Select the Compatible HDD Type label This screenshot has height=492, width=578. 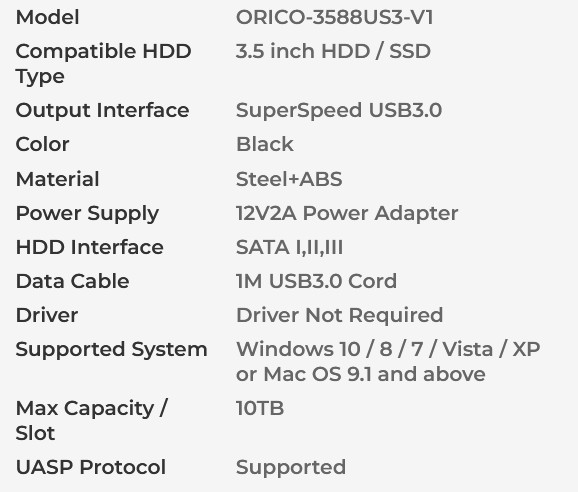[104, 64]
